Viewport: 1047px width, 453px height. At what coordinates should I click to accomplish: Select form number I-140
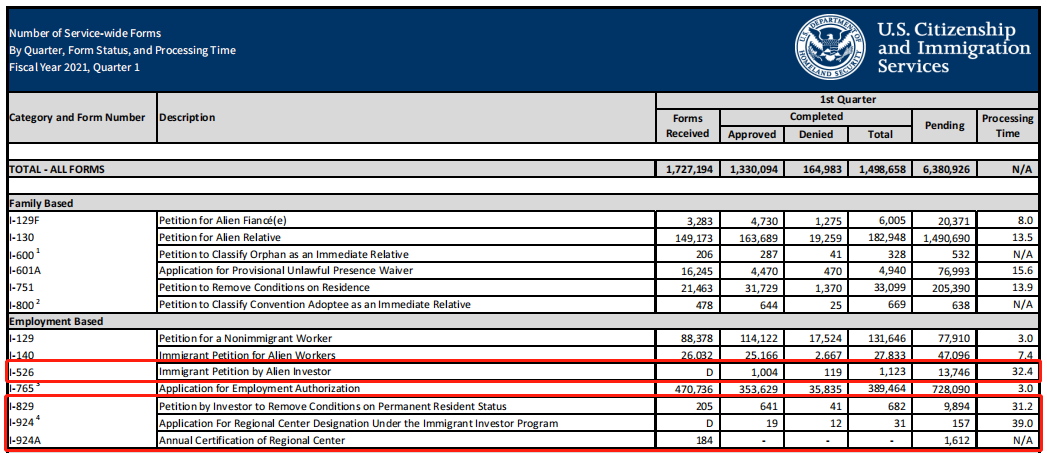coord(21,355)
